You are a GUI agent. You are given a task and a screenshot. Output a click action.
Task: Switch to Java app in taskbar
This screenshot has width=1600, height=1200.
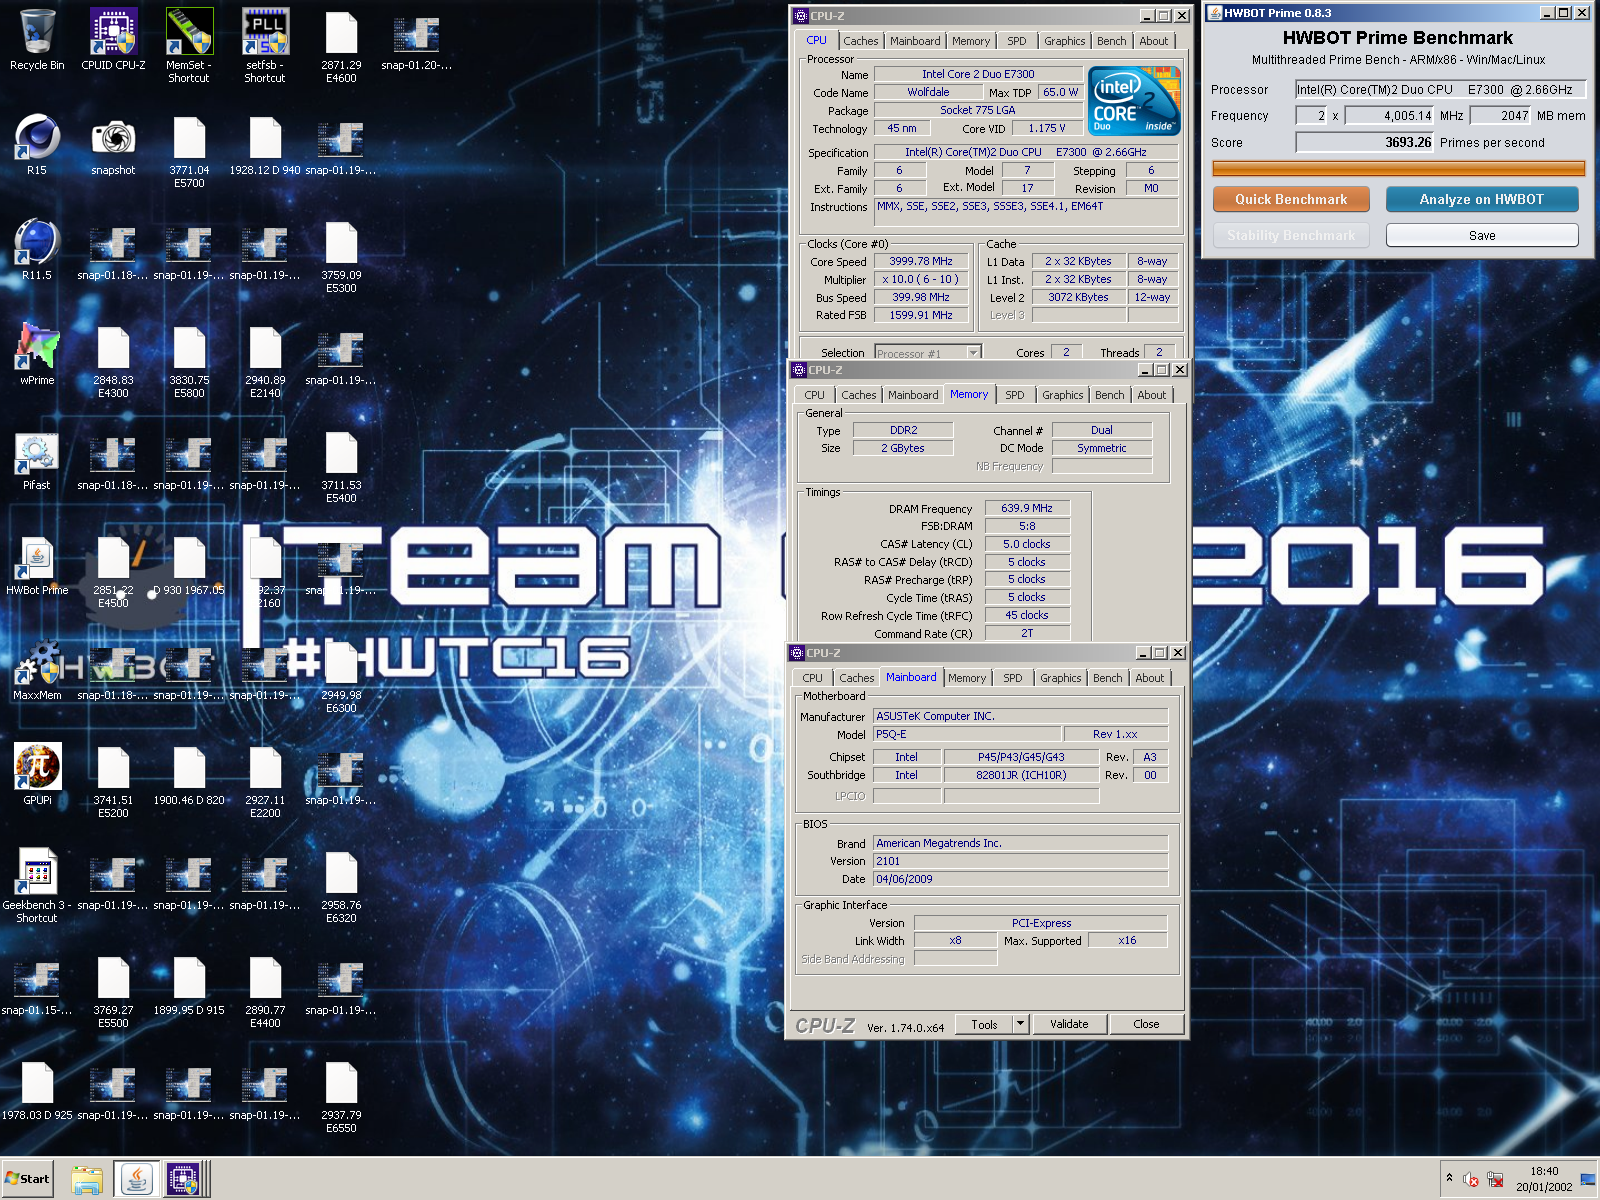137,1179
